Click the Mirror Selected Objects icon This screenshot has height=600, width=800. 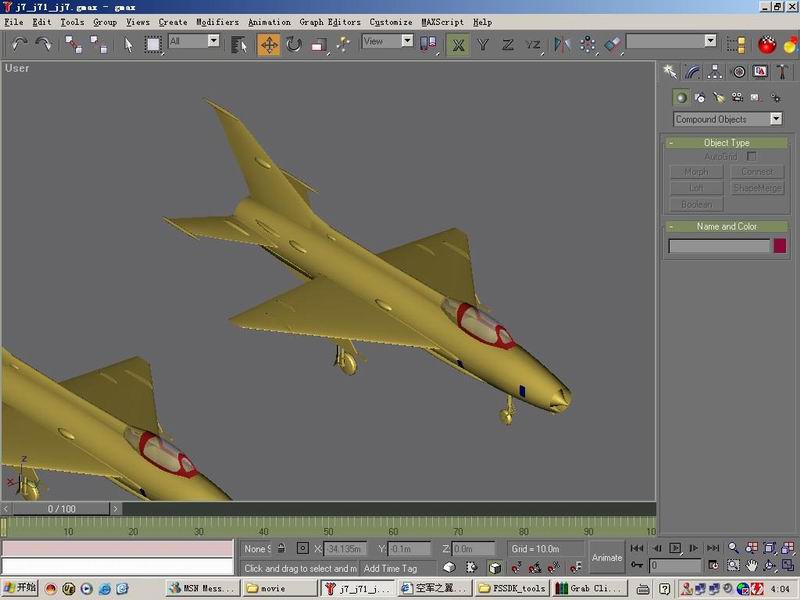click(x=562, y=44)
